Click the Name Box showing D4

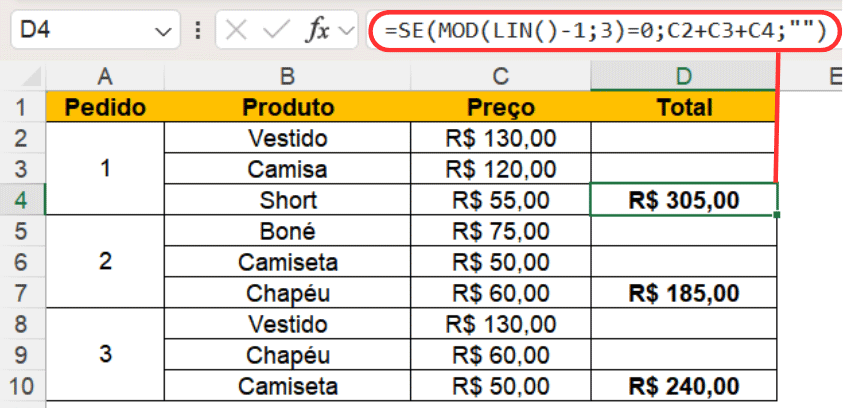tap(80, 31)
